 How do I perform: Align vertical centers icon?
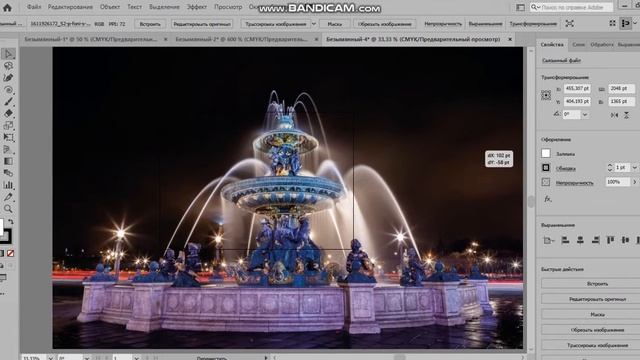point(625,240)
